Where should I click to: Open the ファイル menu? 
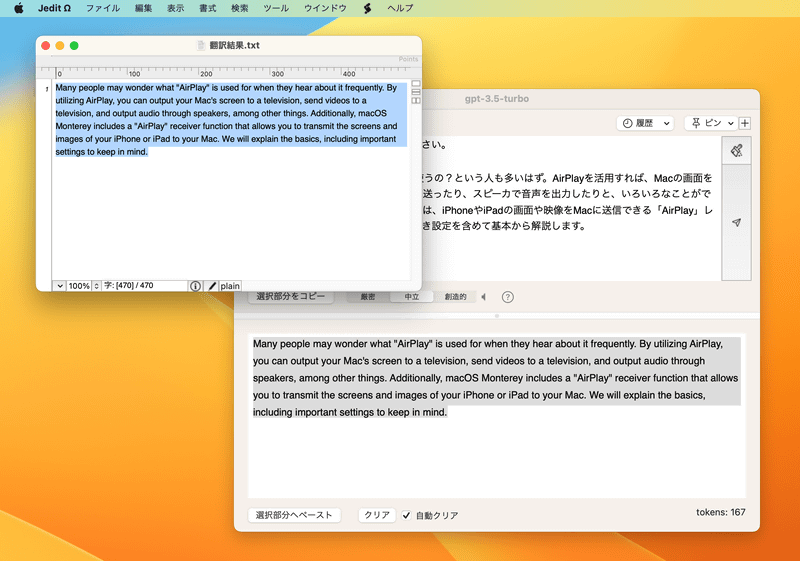click(x=103, y=8)
